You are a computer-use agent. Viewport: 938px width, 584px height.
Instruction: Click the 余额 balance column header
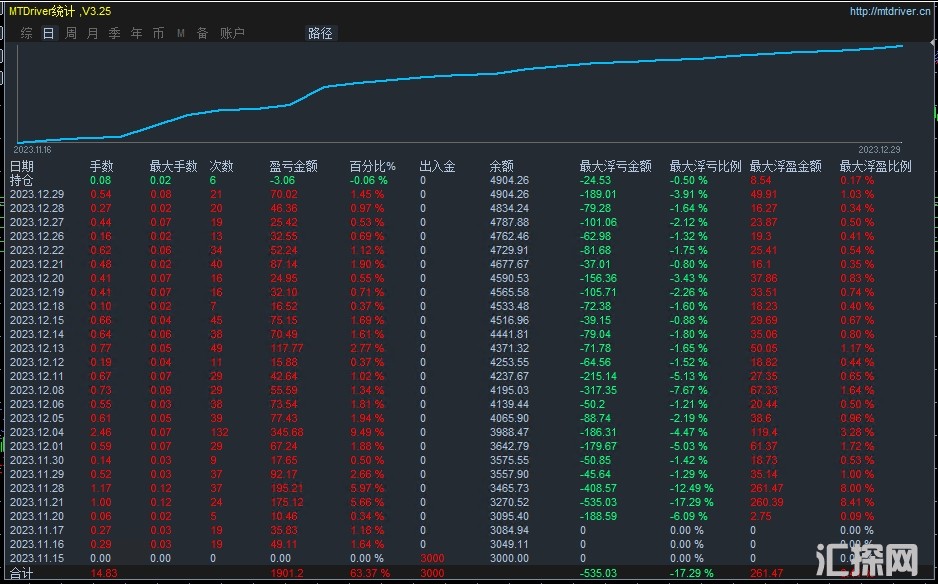(501, 166)
